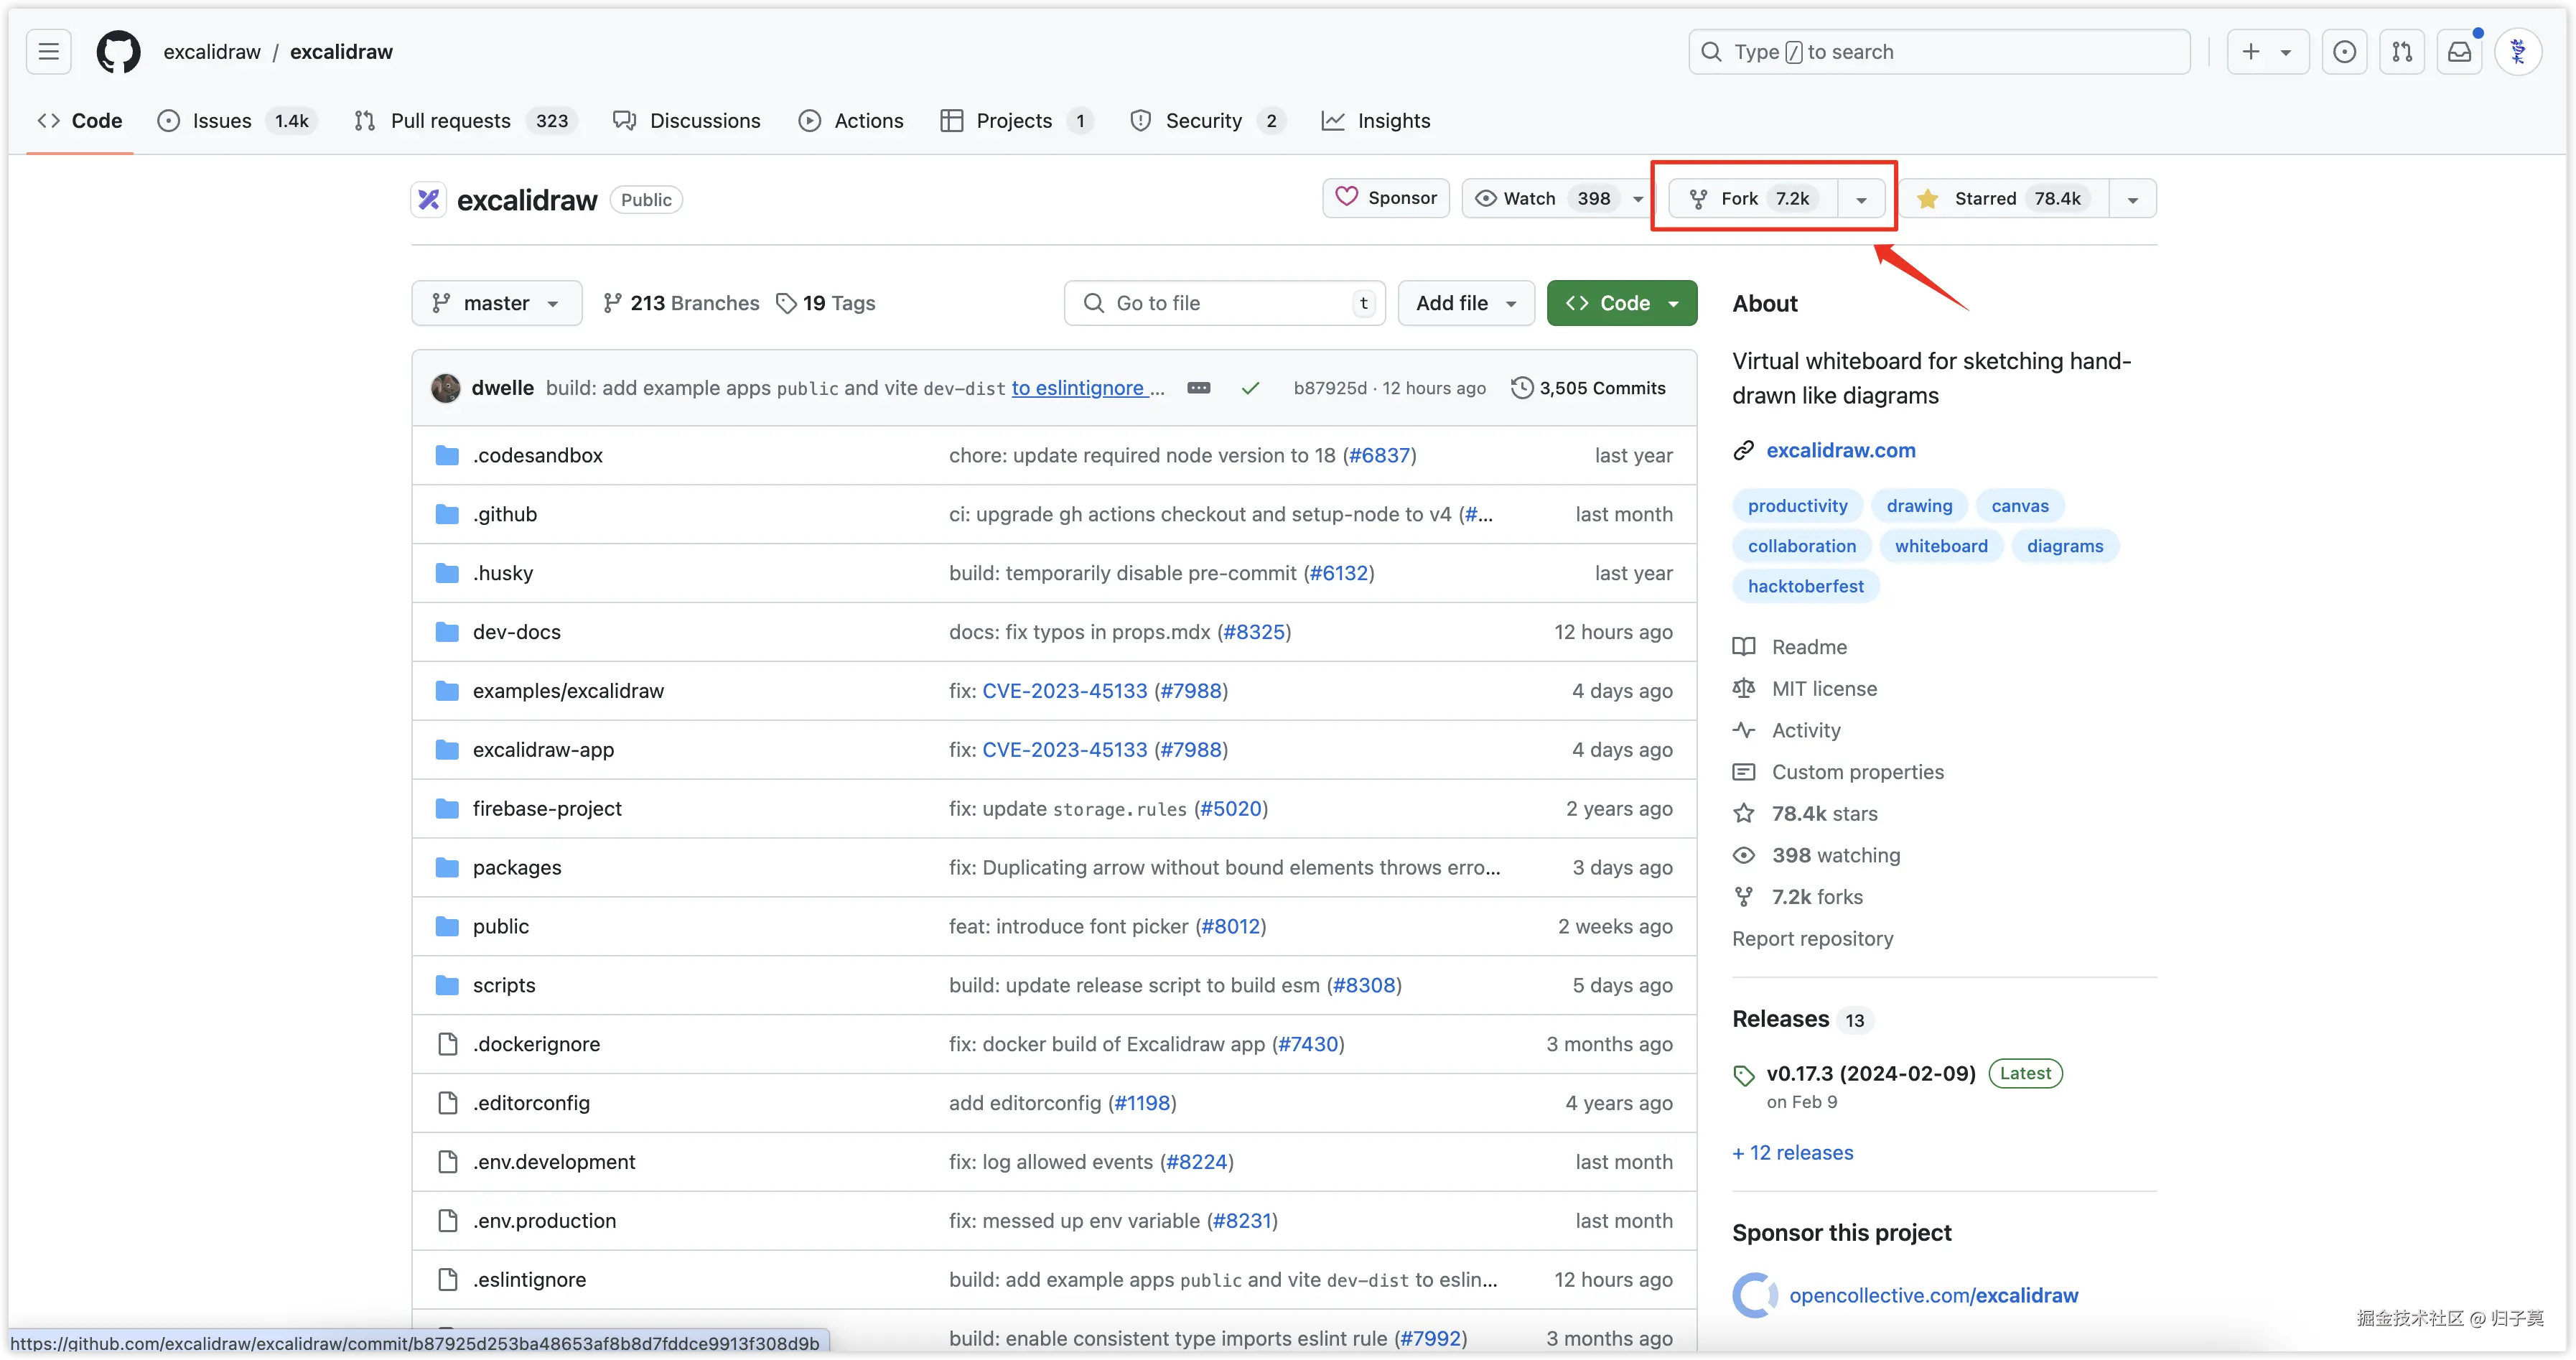
Task: Click the user avatar icon
Action: [2518, 52]
